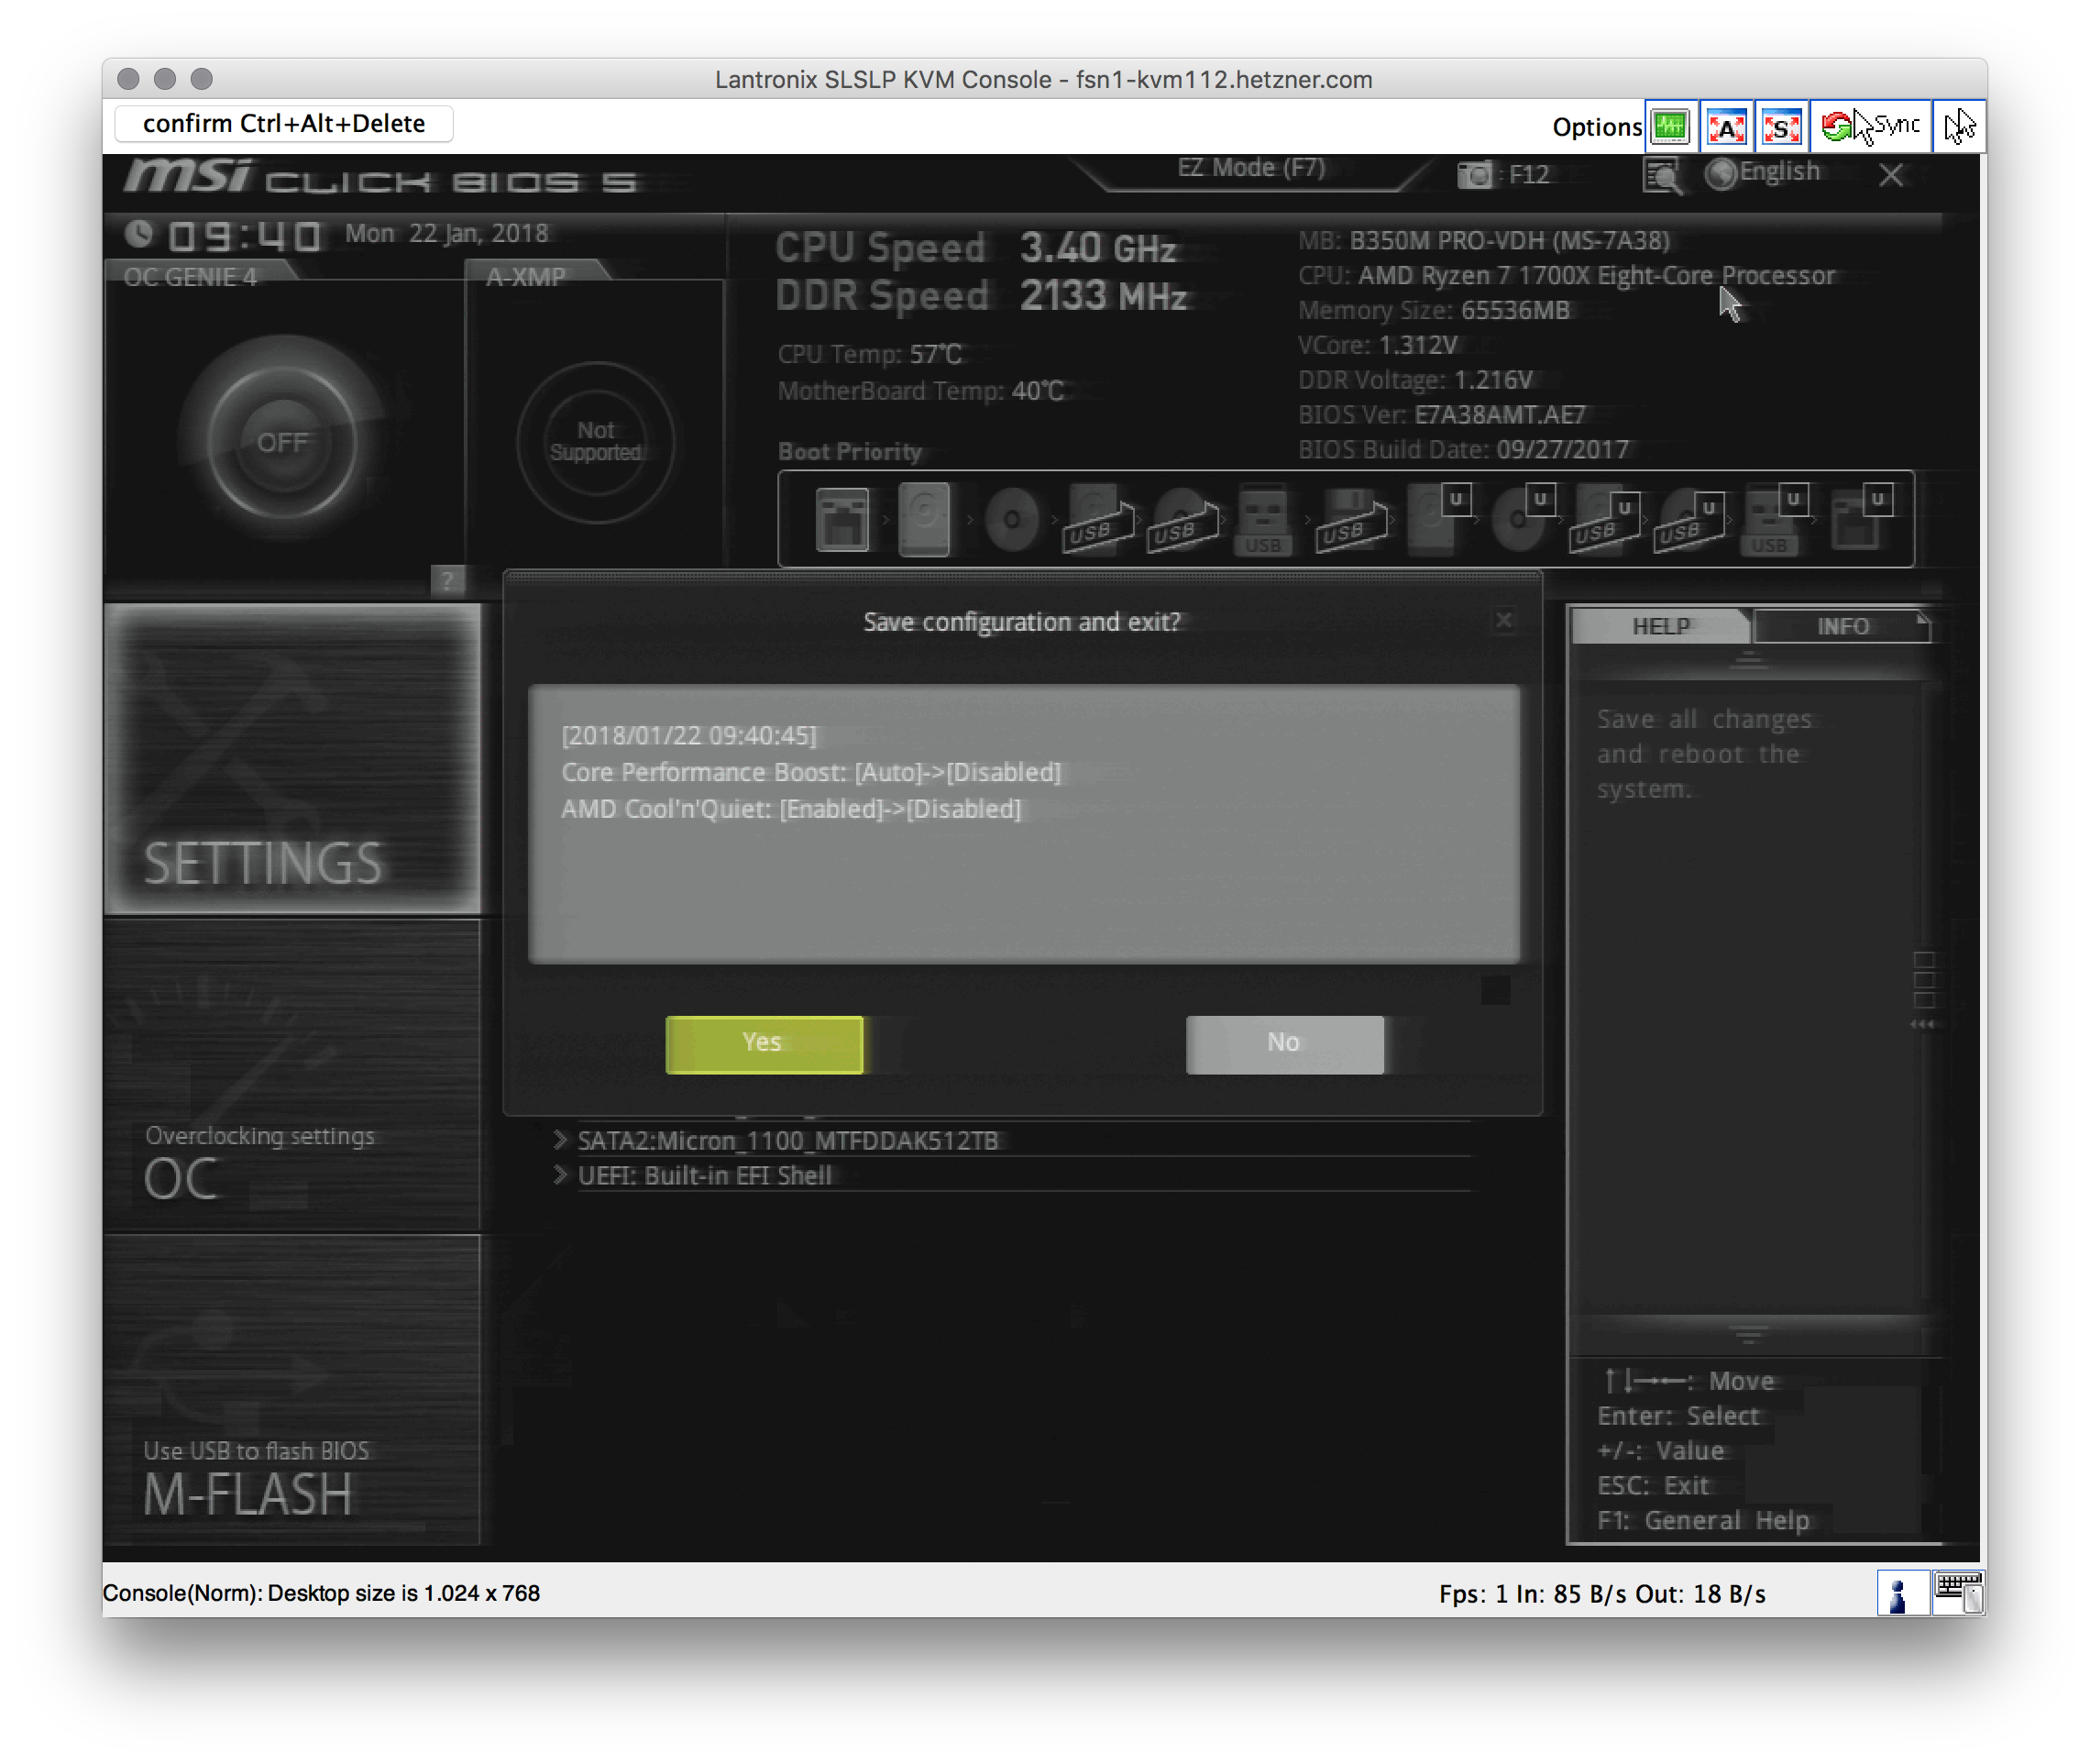Click the network boot device, first in Boot Priority
Viewport: 2090px width, 1764px height.
[x=843, y=519]
